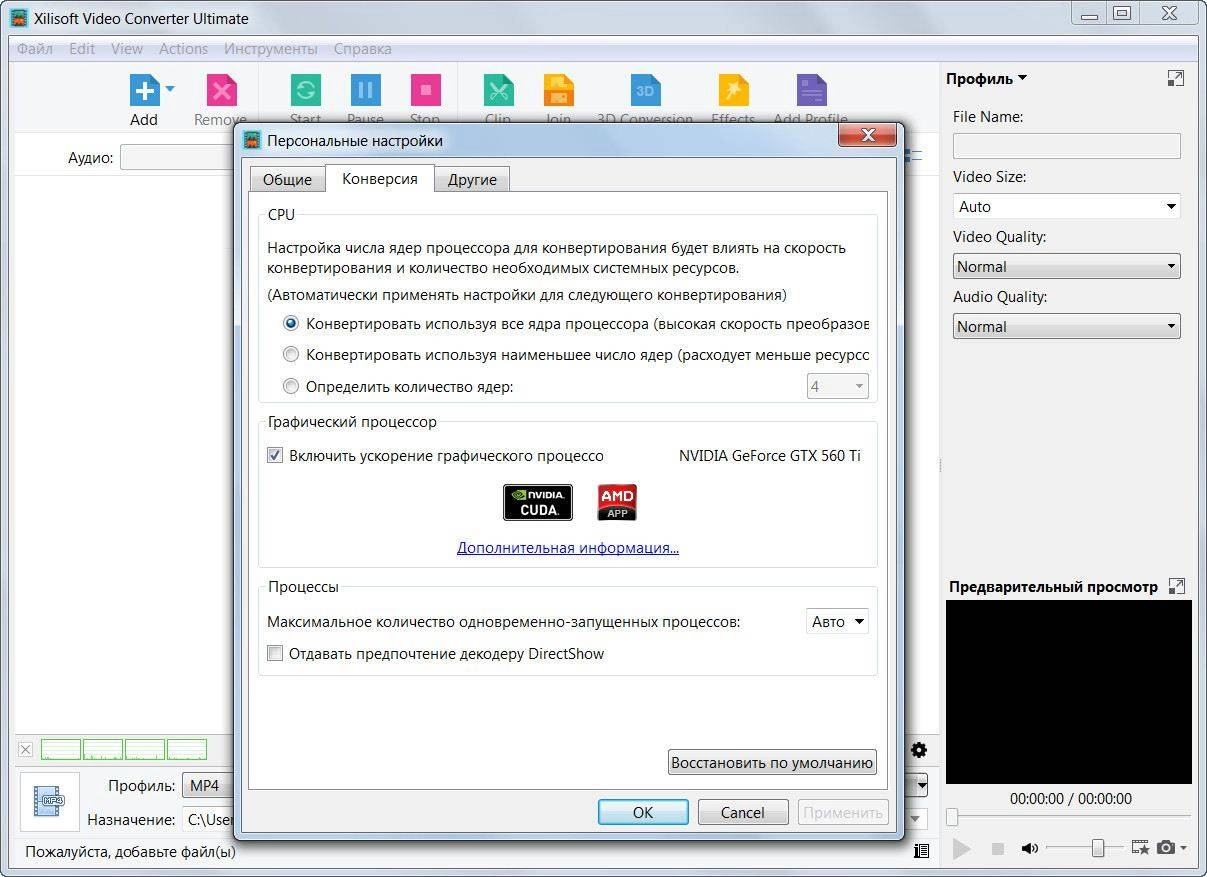The image size is (1207, 877).
Task: Click the Remove toolbar icon
Action: tap(221, 90)
